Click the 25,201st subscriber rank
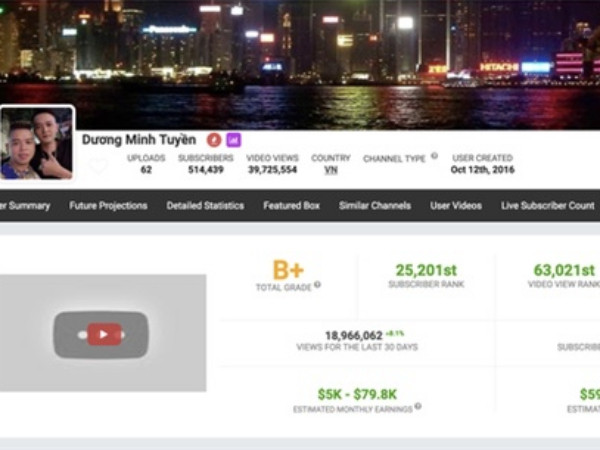The image size is (600, 450). pos(426,271)
